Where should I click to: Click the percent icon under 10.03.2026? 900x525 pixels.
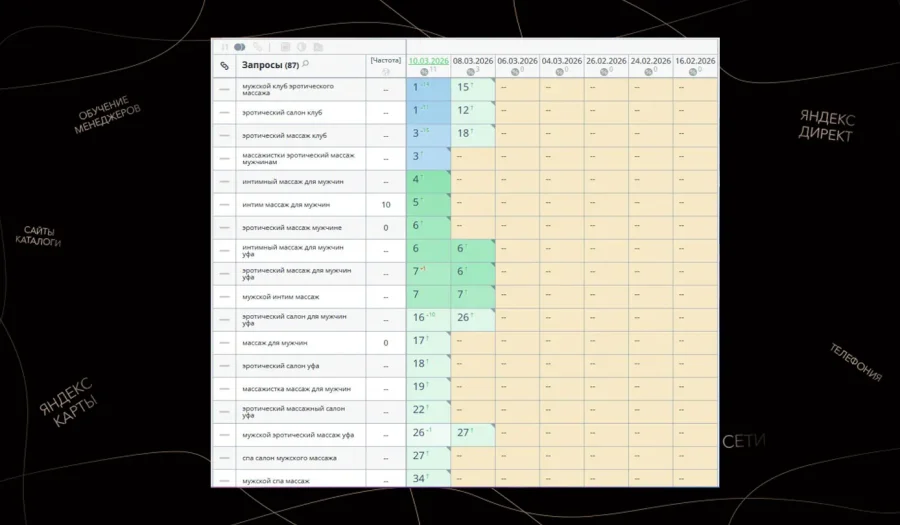pos(424,72)
